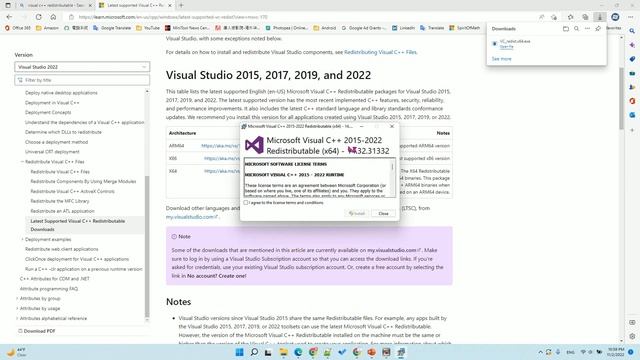Expand the 'Attributes by group' node

click(x=17, y=298)
